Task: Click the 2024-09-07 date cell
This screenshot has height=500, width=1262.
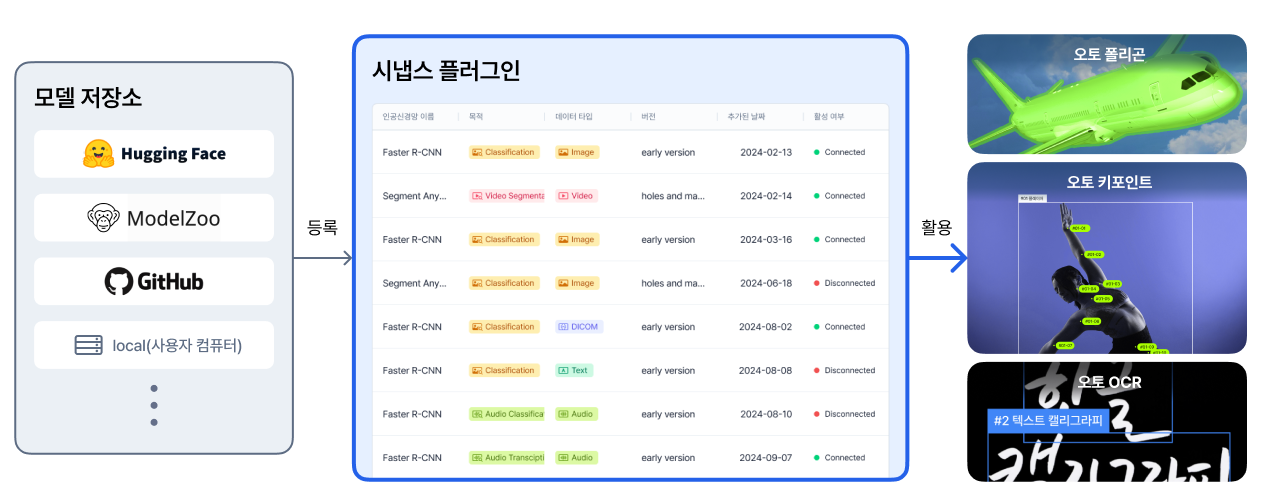Action: pyautogui.click(x=766, y=458)
